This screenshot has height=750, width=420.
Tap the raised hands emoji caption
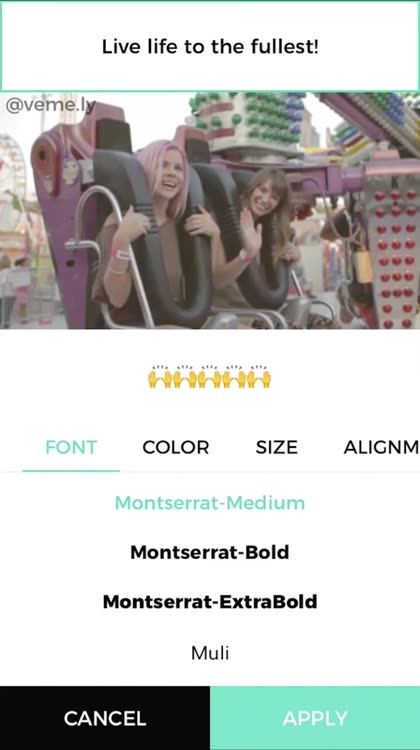[x=210, y=377]
